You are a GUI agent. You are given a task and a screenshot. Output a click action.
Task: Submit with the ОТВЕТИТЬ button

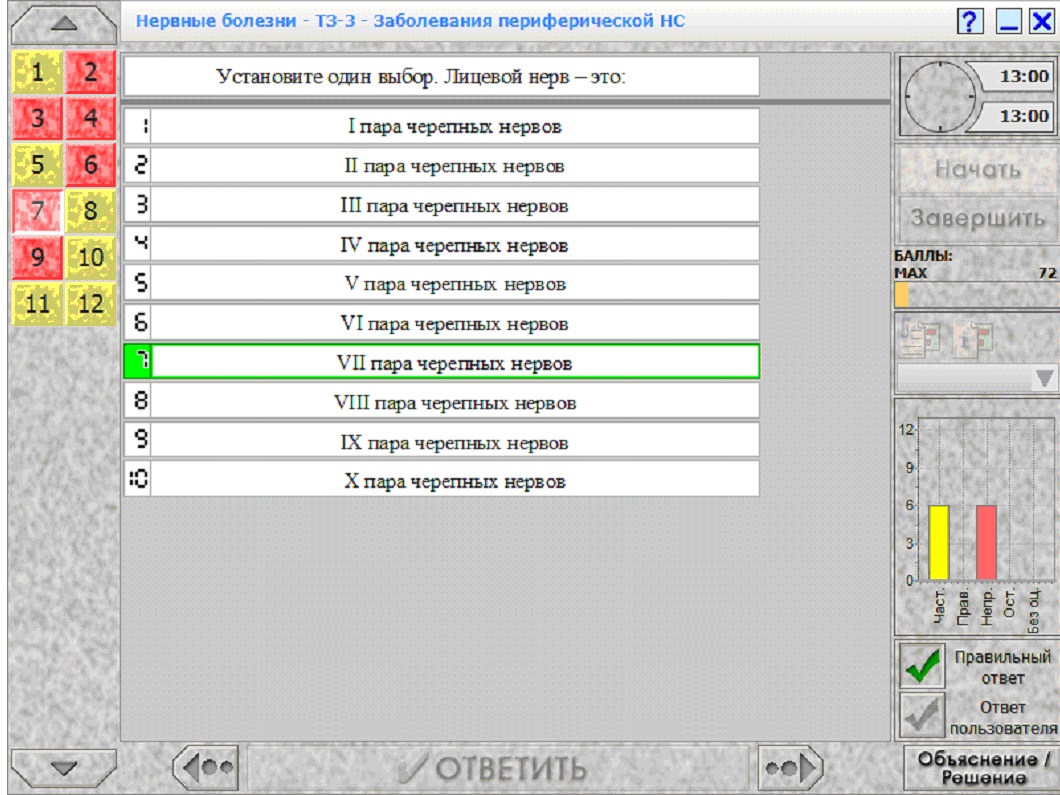click(x=498, y=768)
